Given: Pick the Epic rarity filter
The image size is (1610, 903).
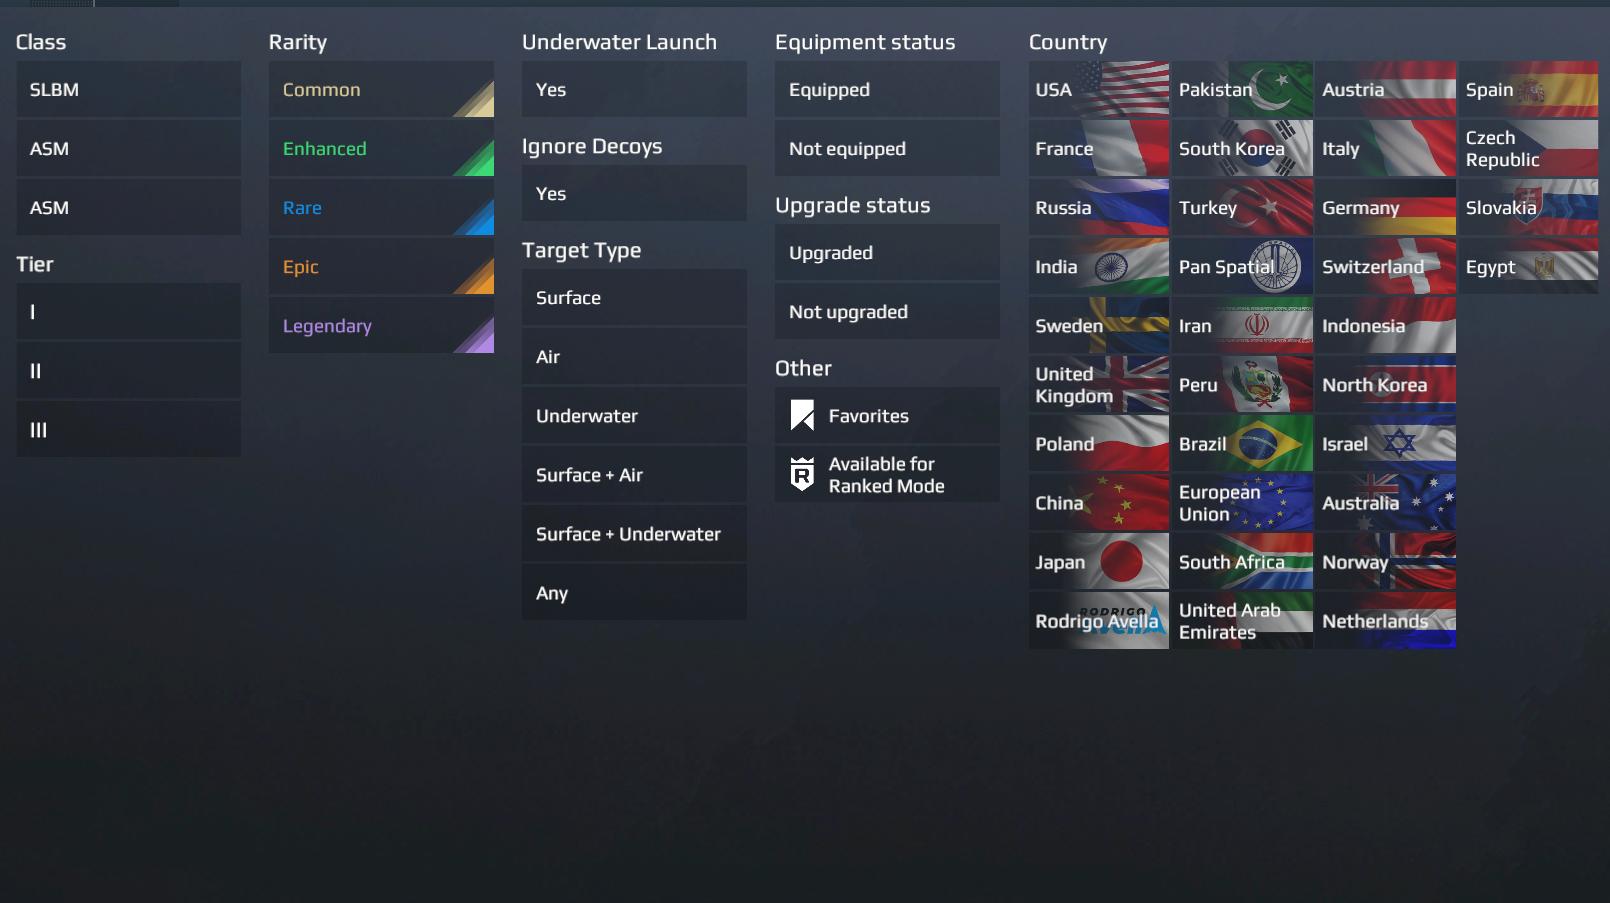Looking at the screenshot, I should coord(381,266).
